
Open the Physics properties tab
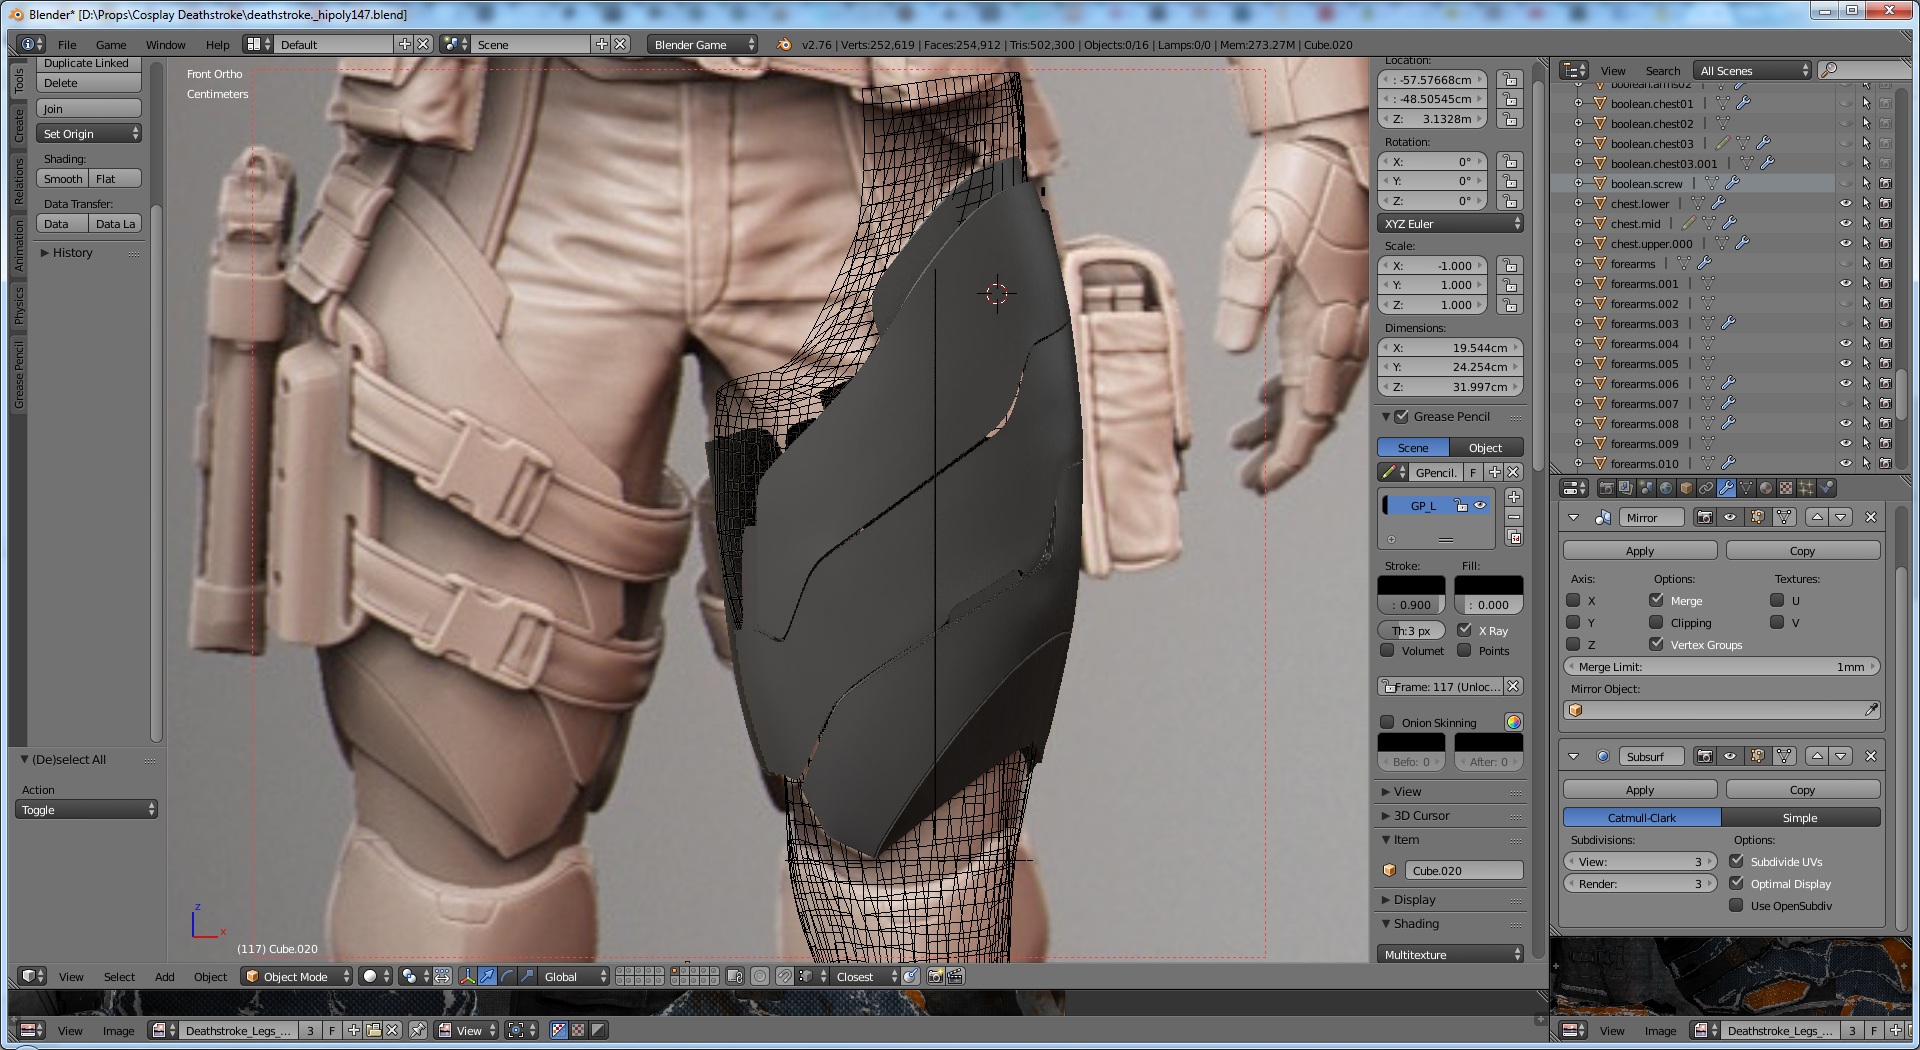coord(1826,488)
